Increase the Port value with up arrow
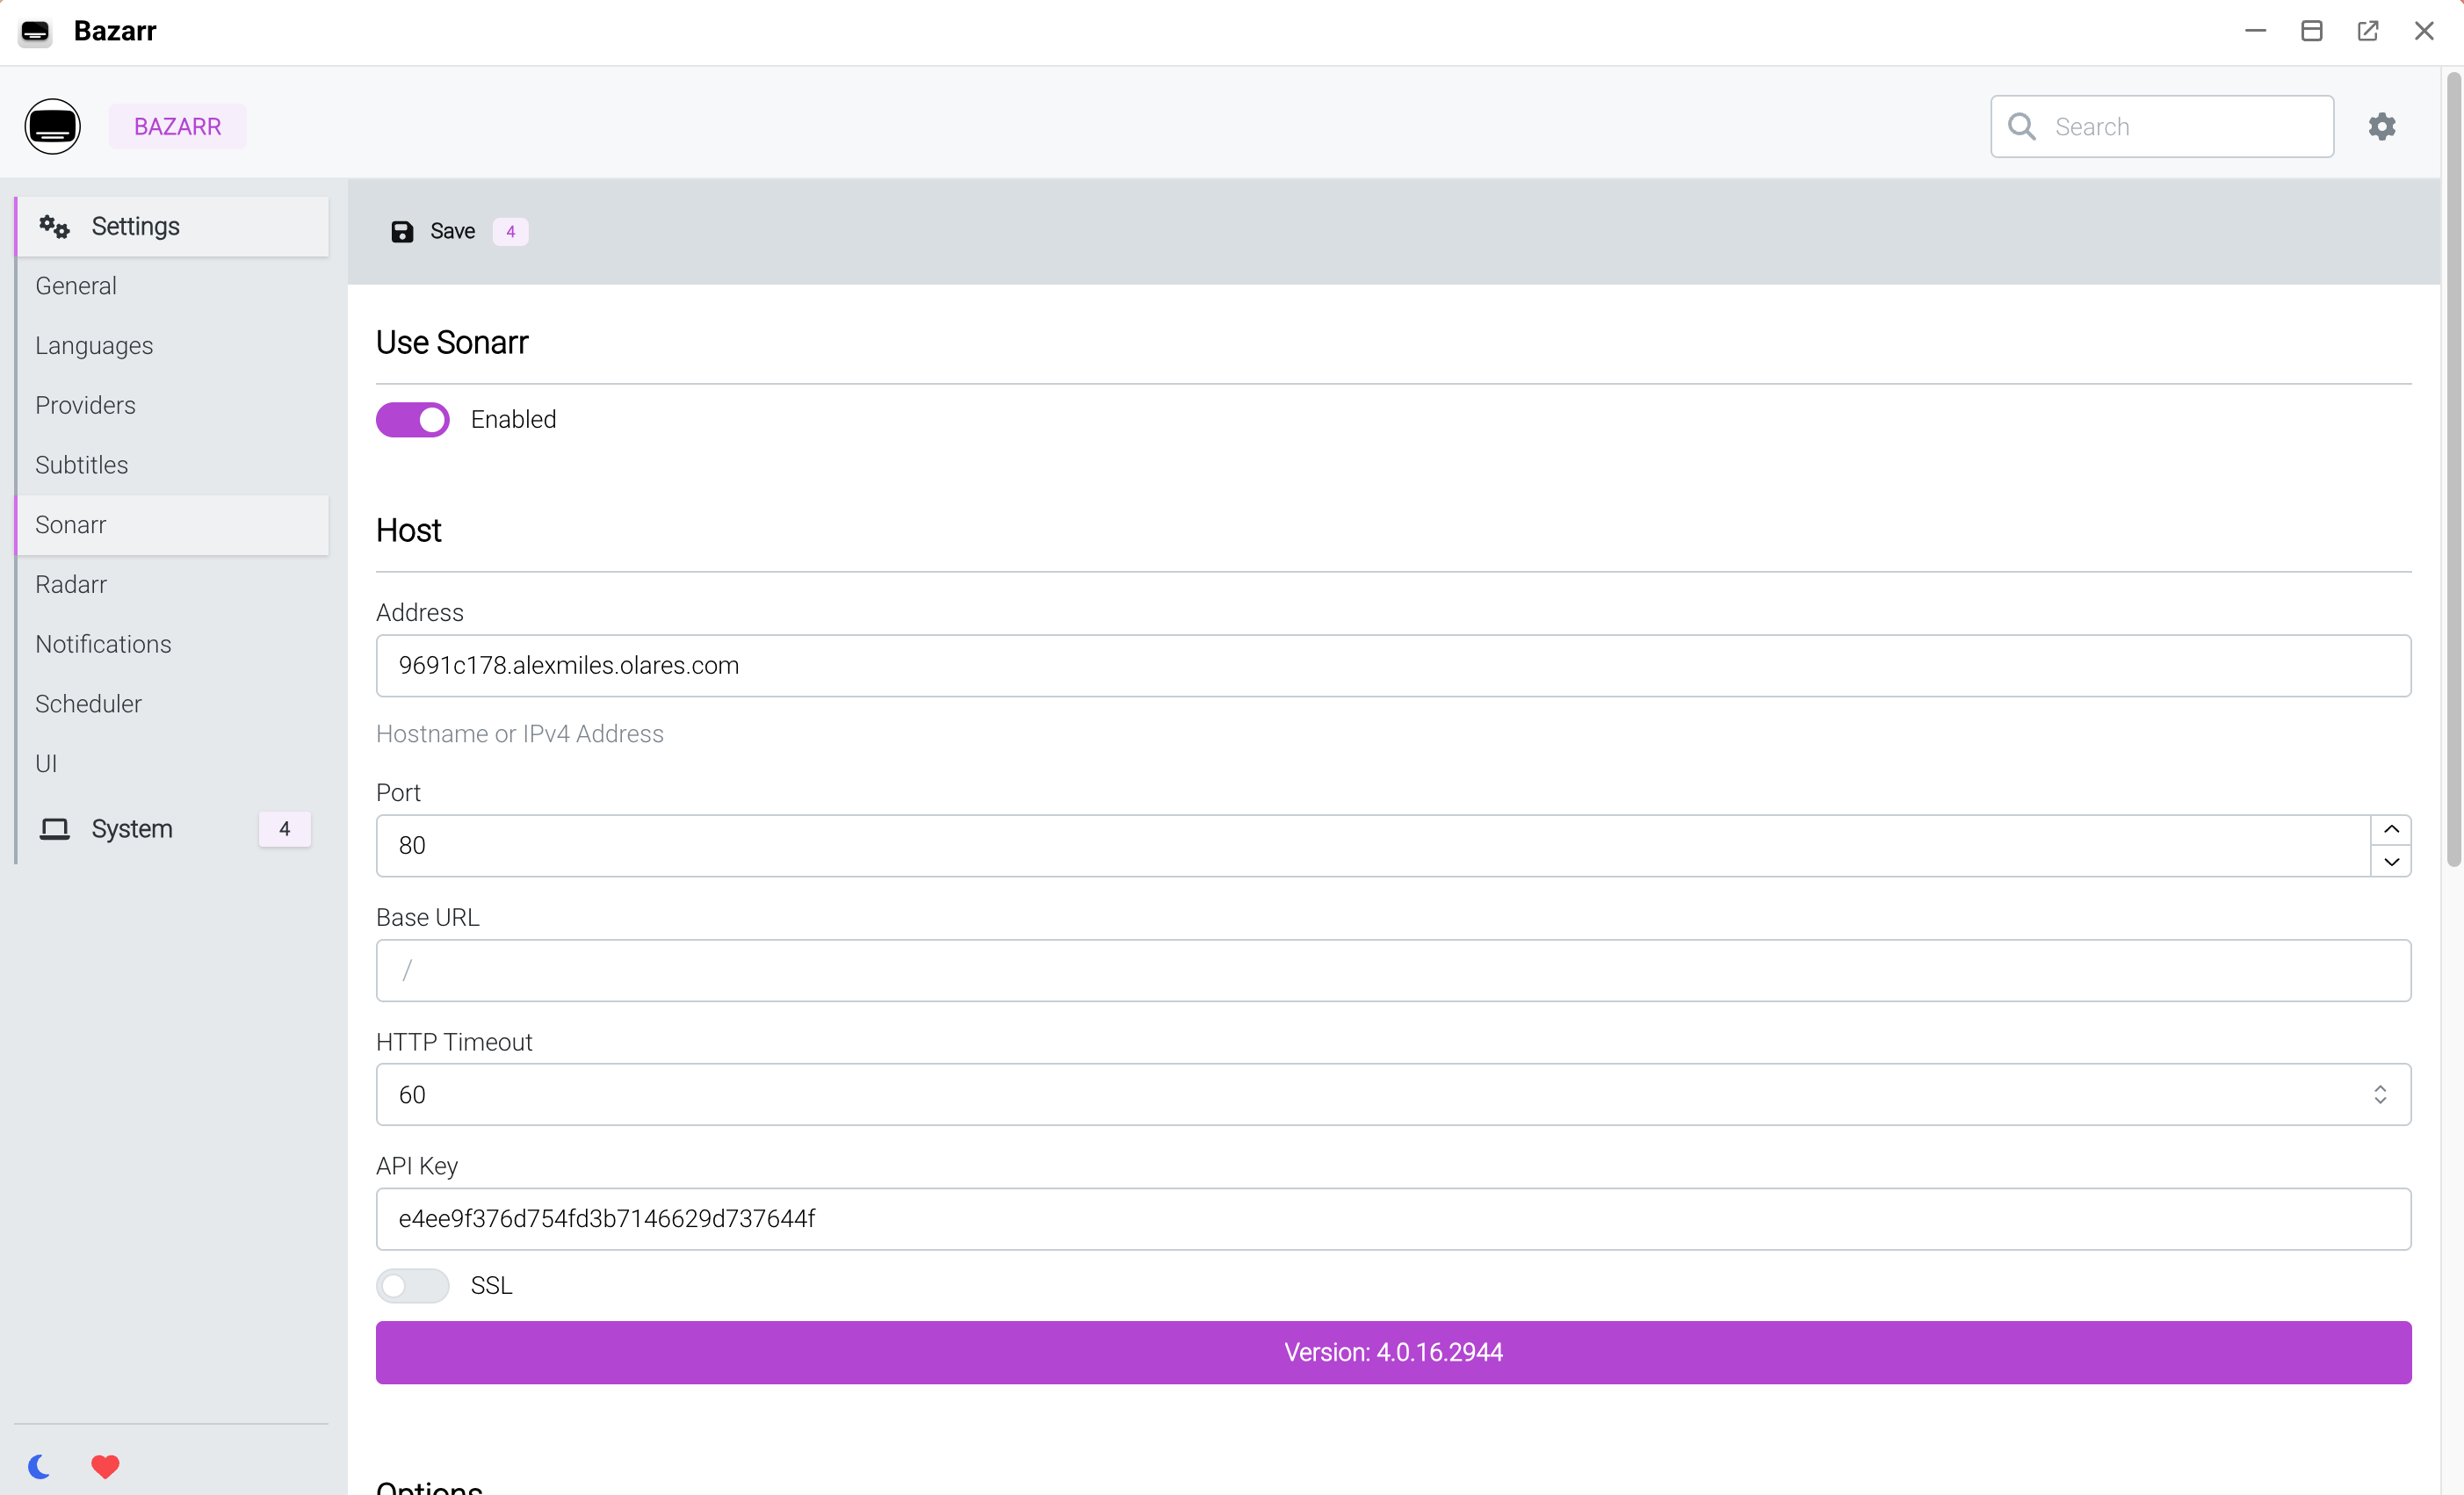Image resolution: width=2464 pixels, height=1495 pixels. (x=2390, y=830)
